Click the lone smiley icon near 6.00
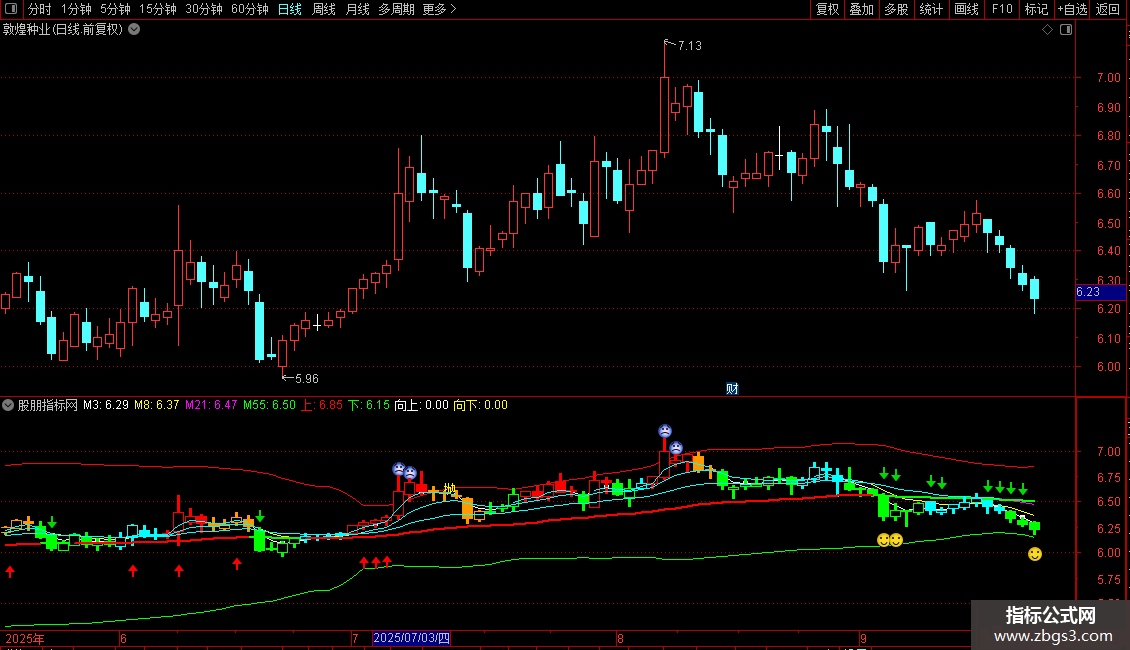The height and width of the screenshot is (650, 1130). pyautogui.click(x=1035, y=553)
